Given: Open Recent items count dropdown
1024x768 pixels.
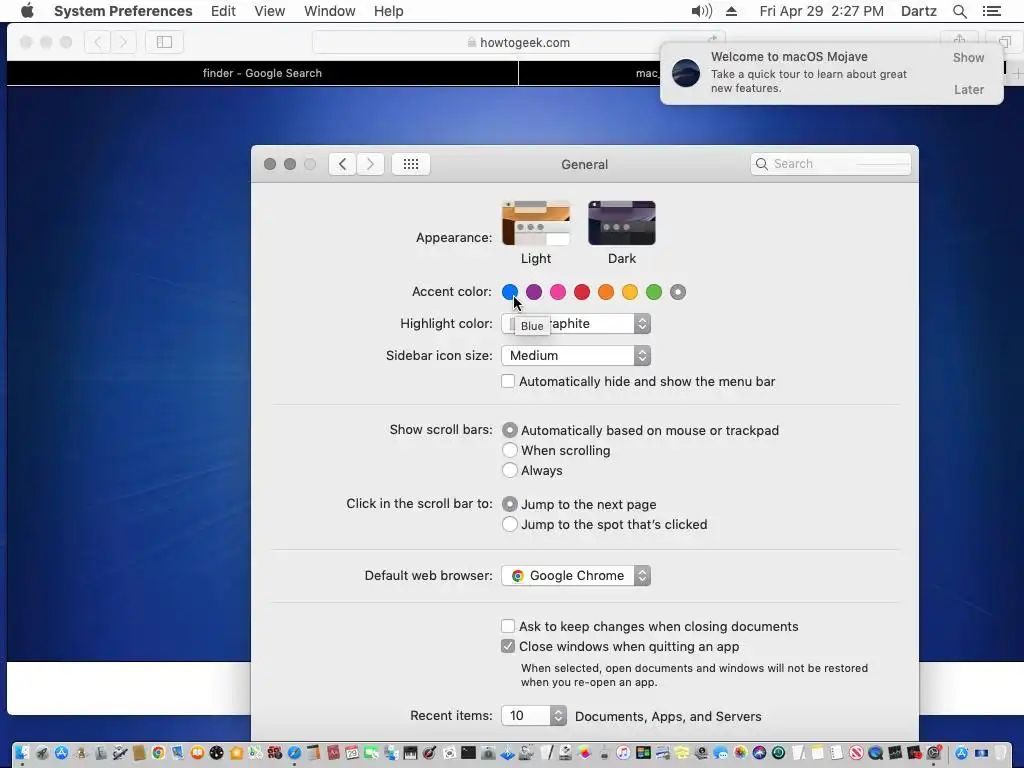Looking at the screenshot, I should coord(534,715).
